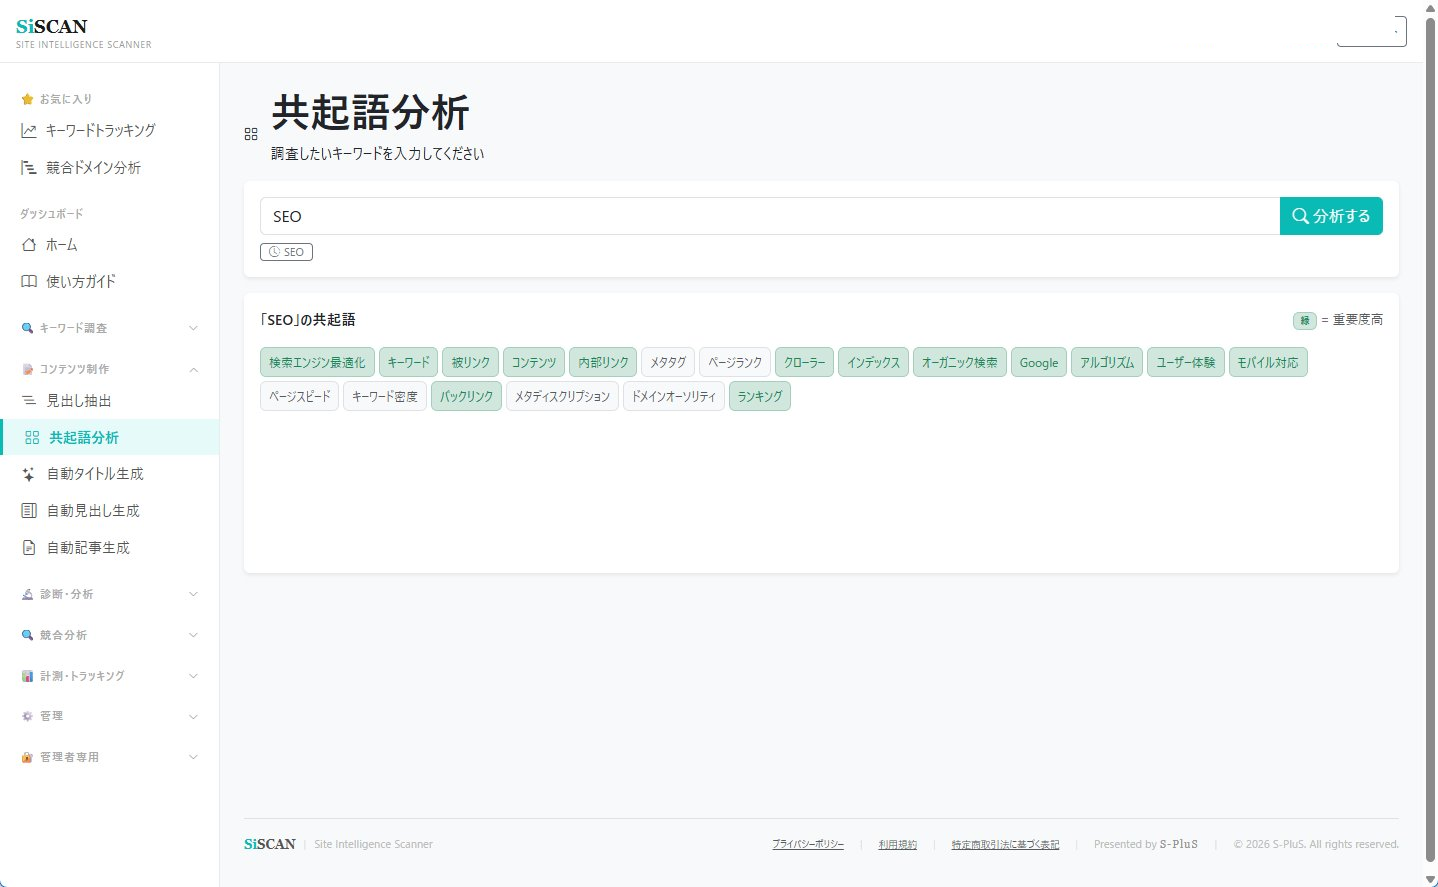Image resolution: width=1438 pixels, height=887 pixels.
Task: Go to ホーム menu item
Action: tap(110, 245)
